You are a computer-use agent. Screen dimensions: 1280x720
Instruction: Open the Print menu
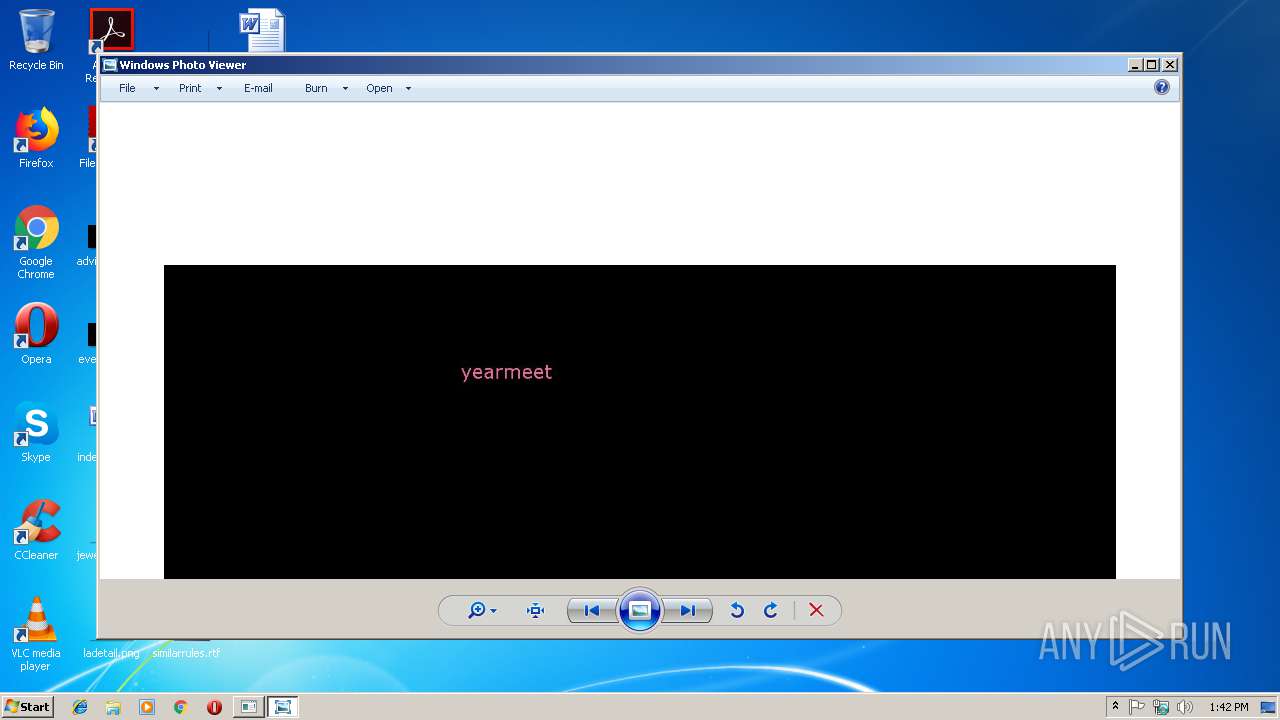coord(190,88)
